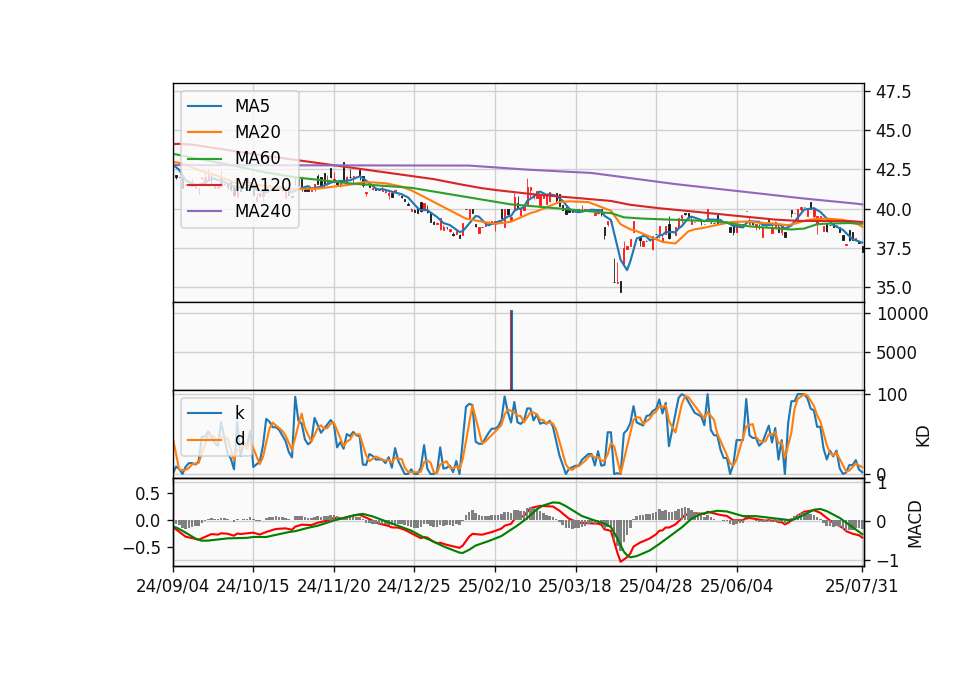The height and width of the screenshot is (690, 960).
Task: Click the MA240 legend label
Action: (x=263, y=211)
